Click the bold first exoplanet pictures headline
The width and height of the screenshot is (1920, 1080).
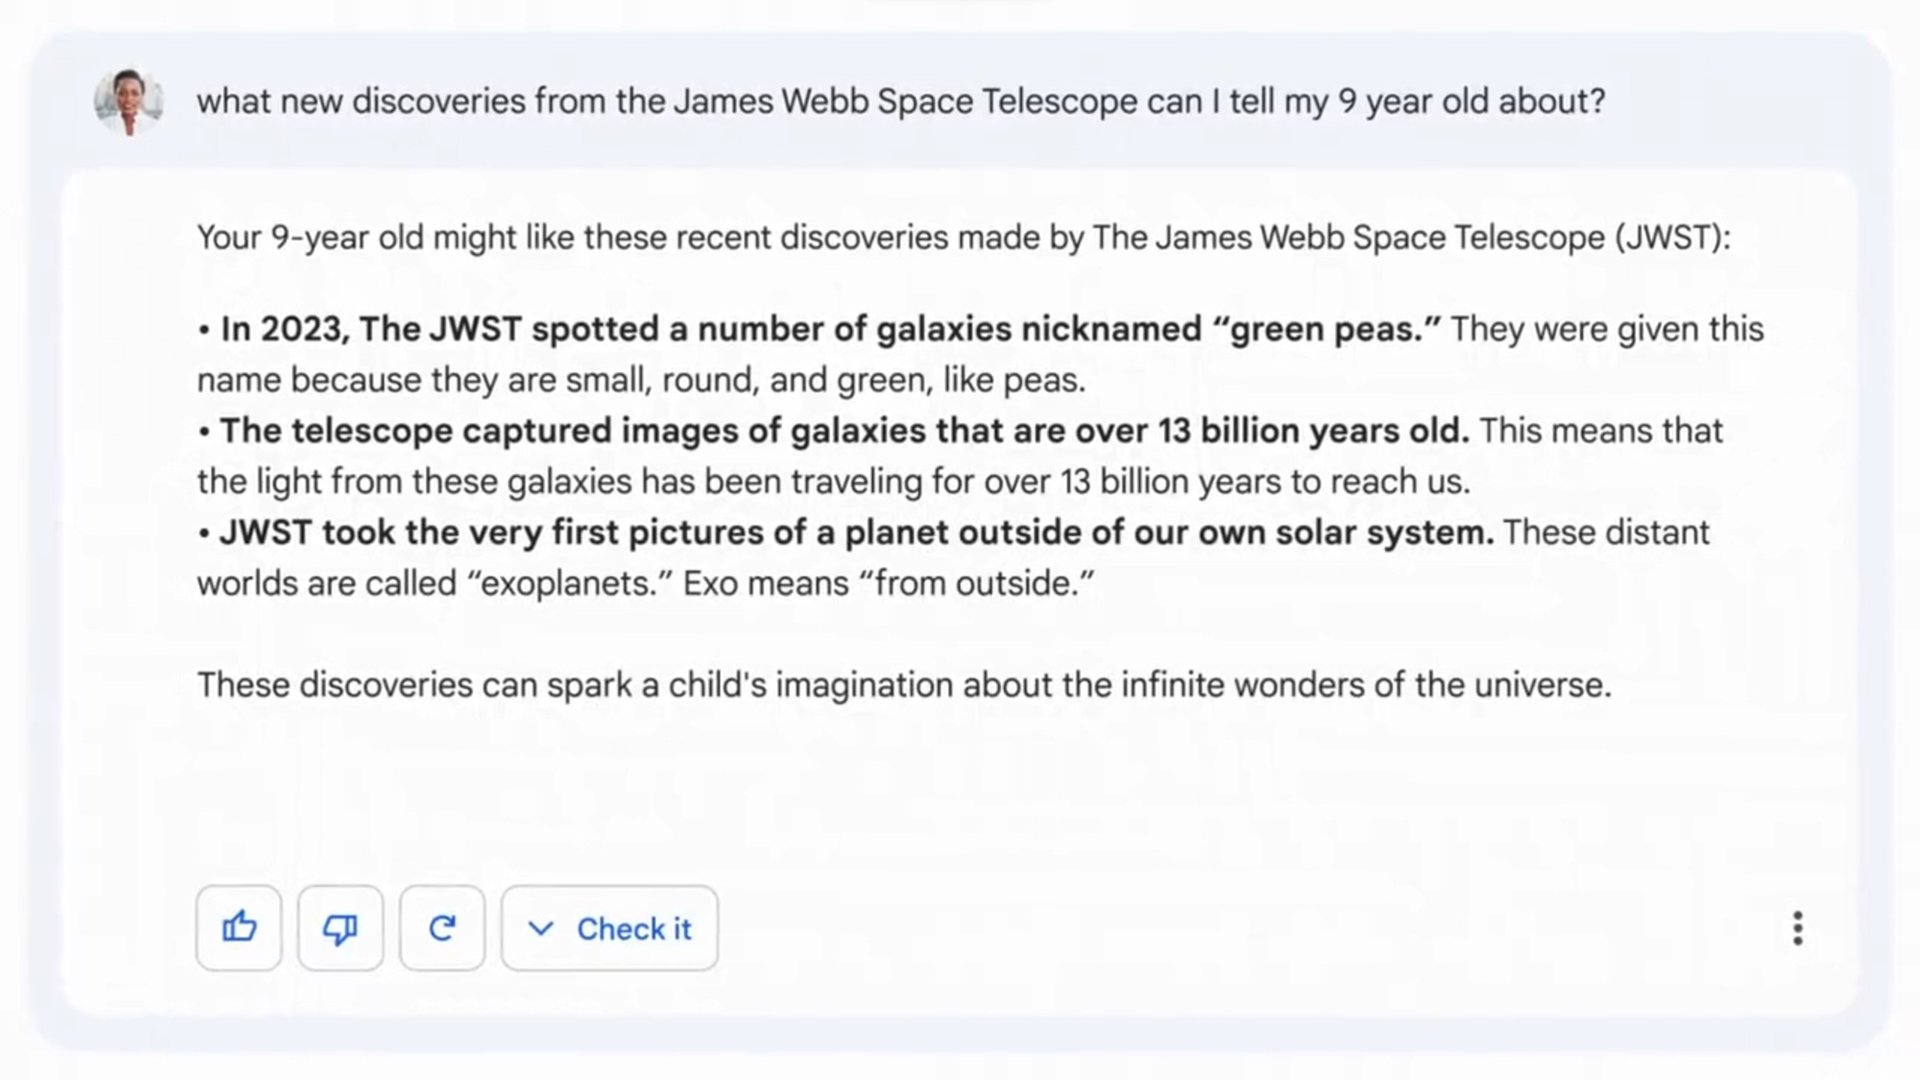pyautogui.click(x=856, y=533)
